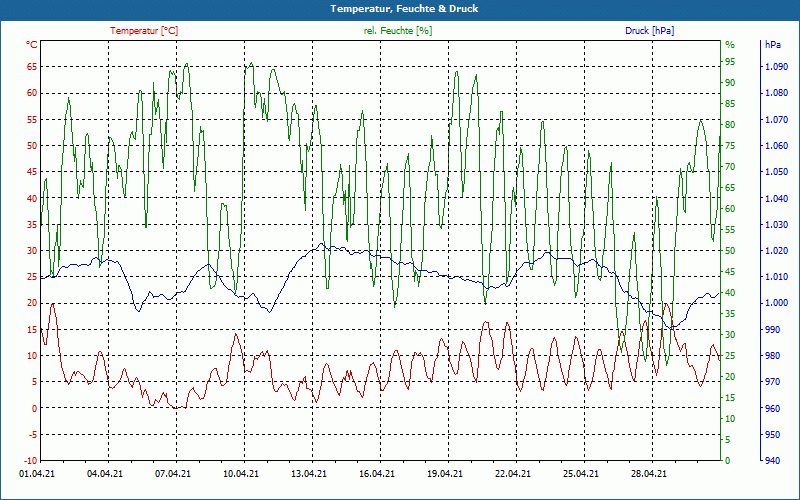Click the 1.000 tick on pressure axis
The image size is (800, 500).
point(777,303)
